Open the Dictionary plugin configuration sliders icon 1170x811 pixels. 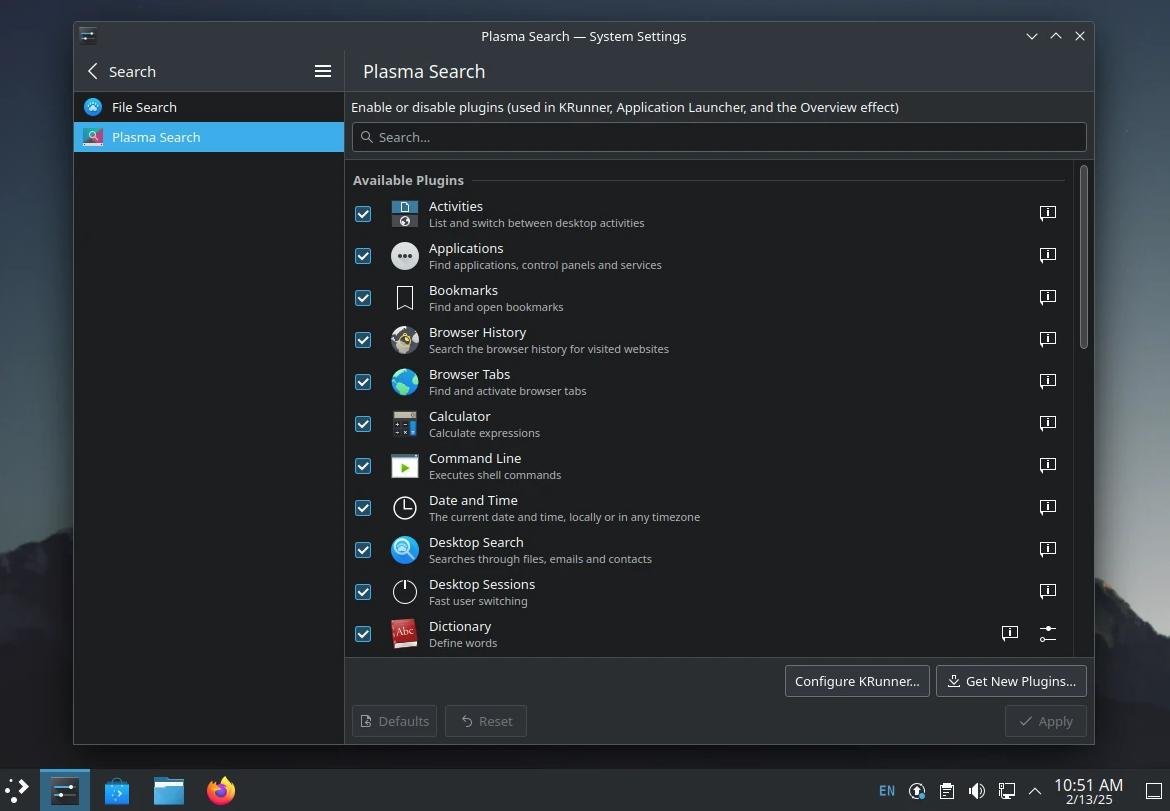1048,633
